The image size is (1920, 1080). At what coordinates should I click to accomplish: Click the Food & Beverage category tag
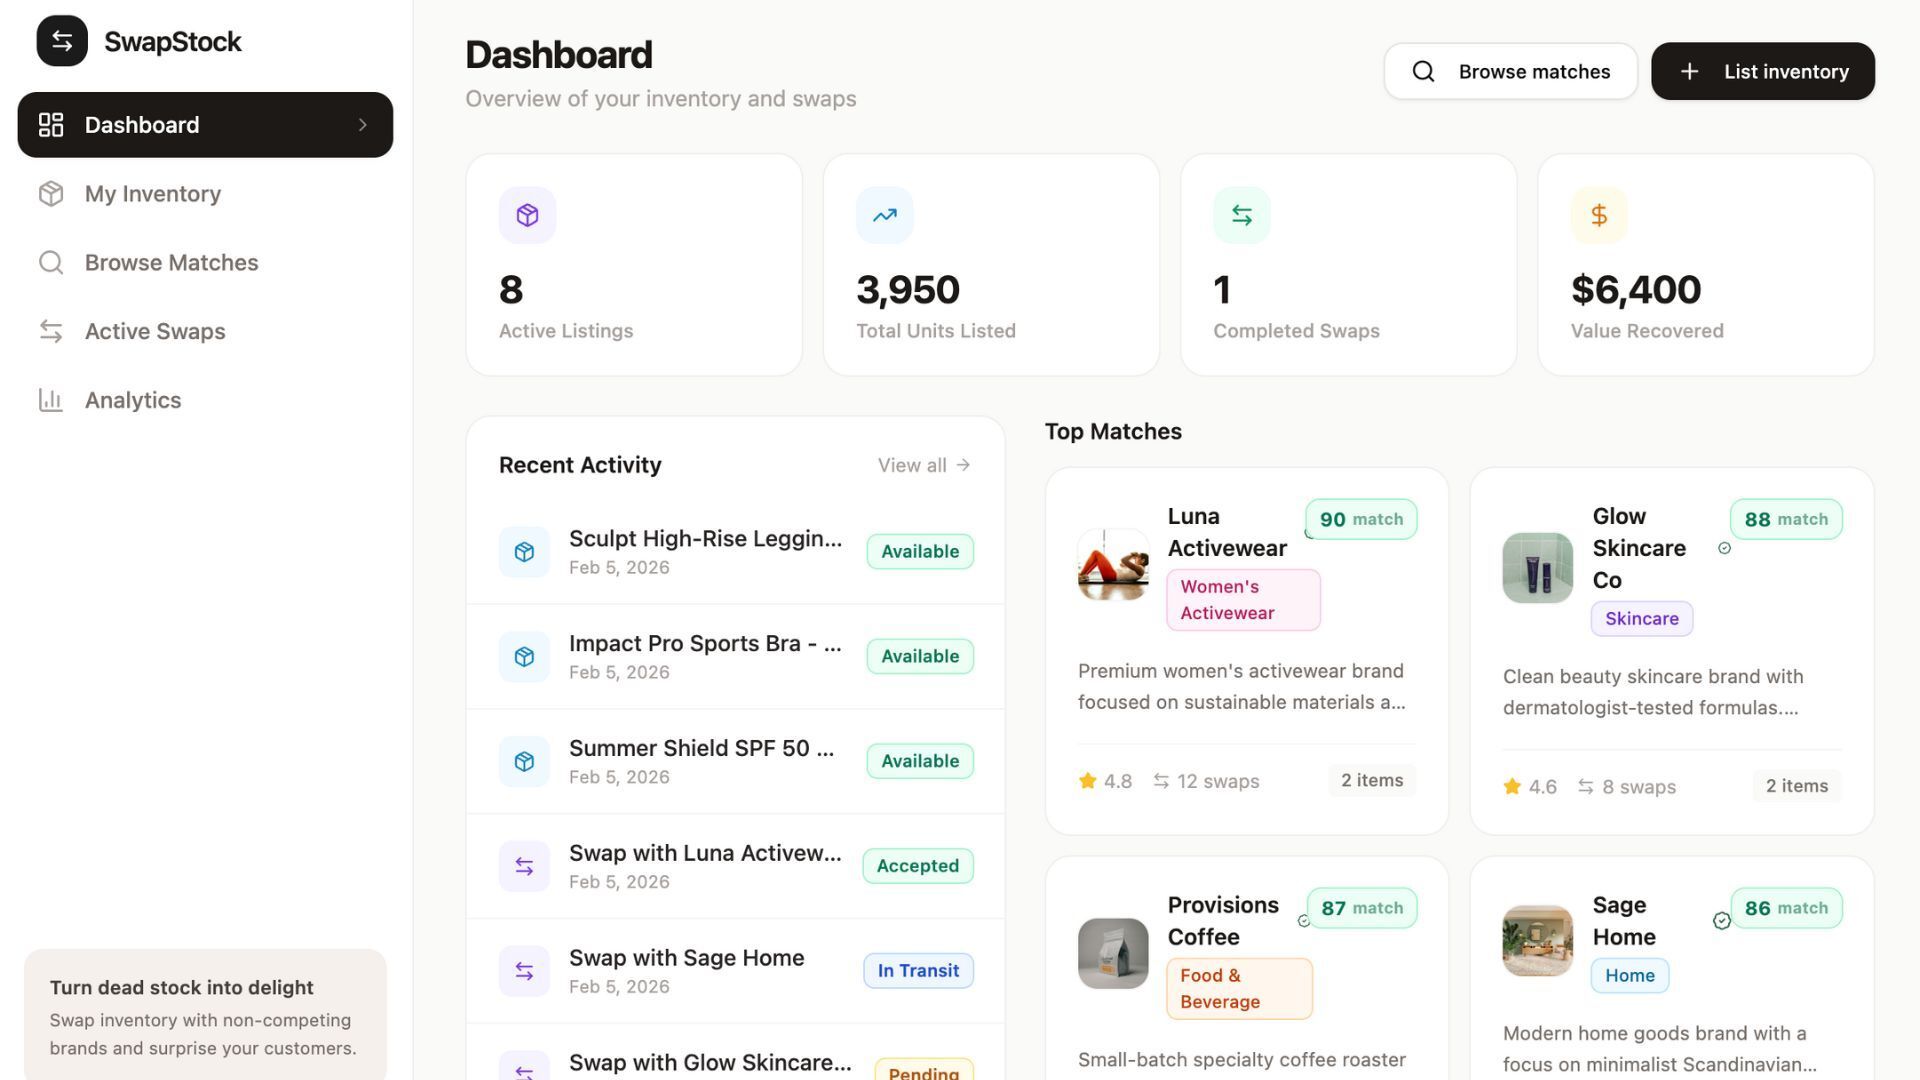pos(1238,989)
